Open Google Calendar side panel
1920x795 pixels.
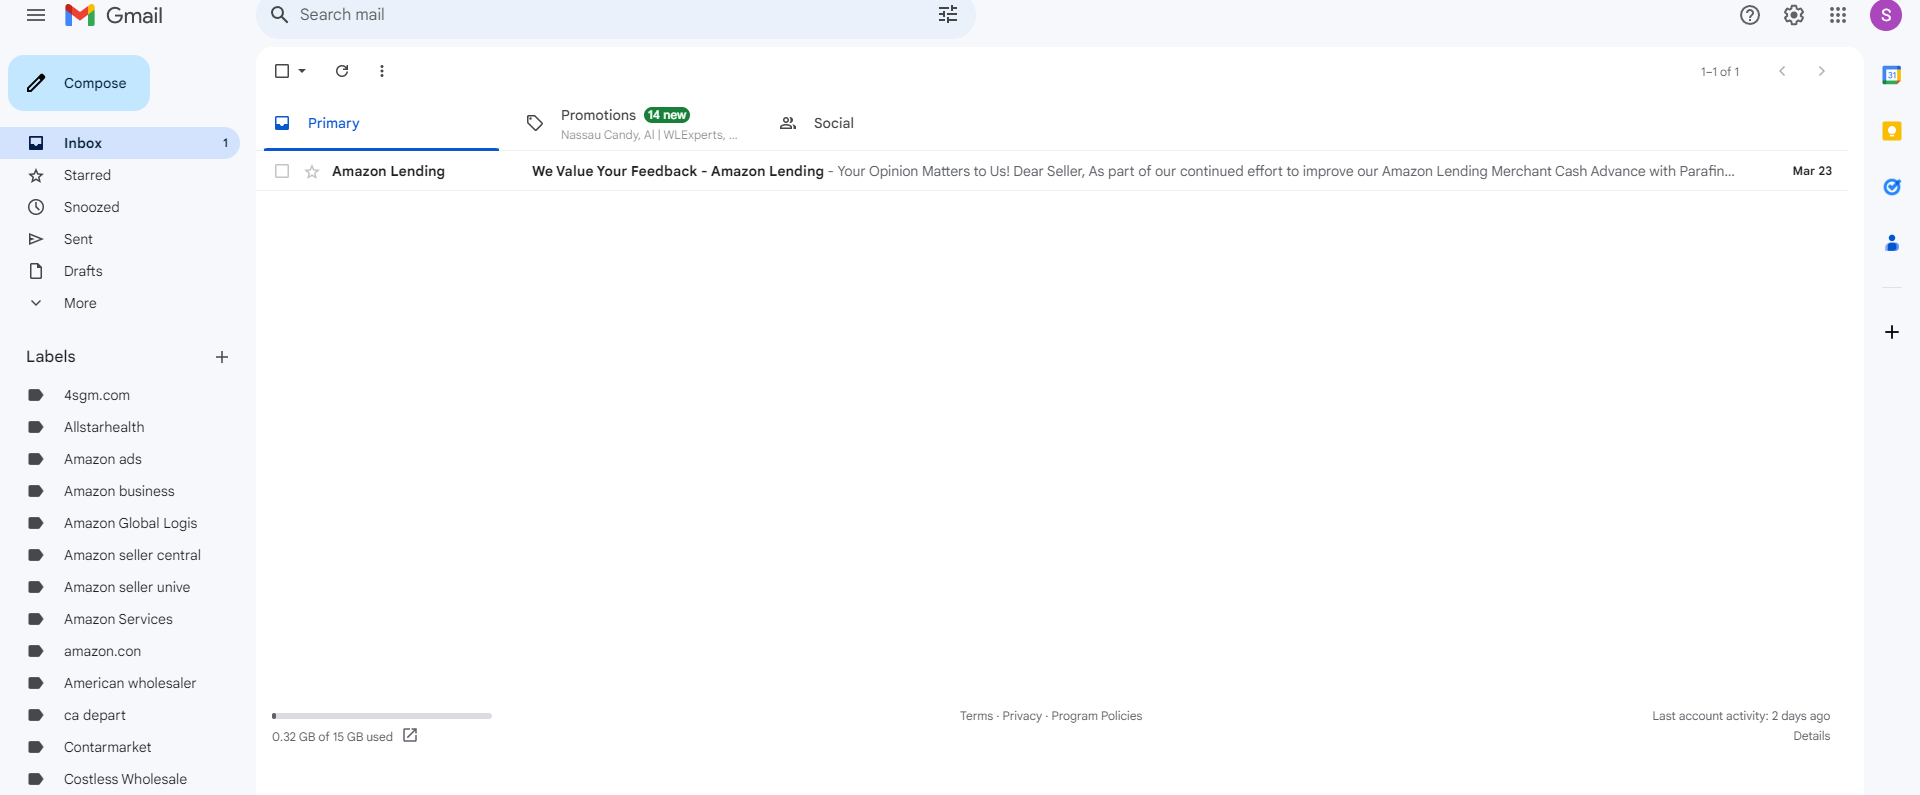pyautogui.click(x=1892, y=75)
